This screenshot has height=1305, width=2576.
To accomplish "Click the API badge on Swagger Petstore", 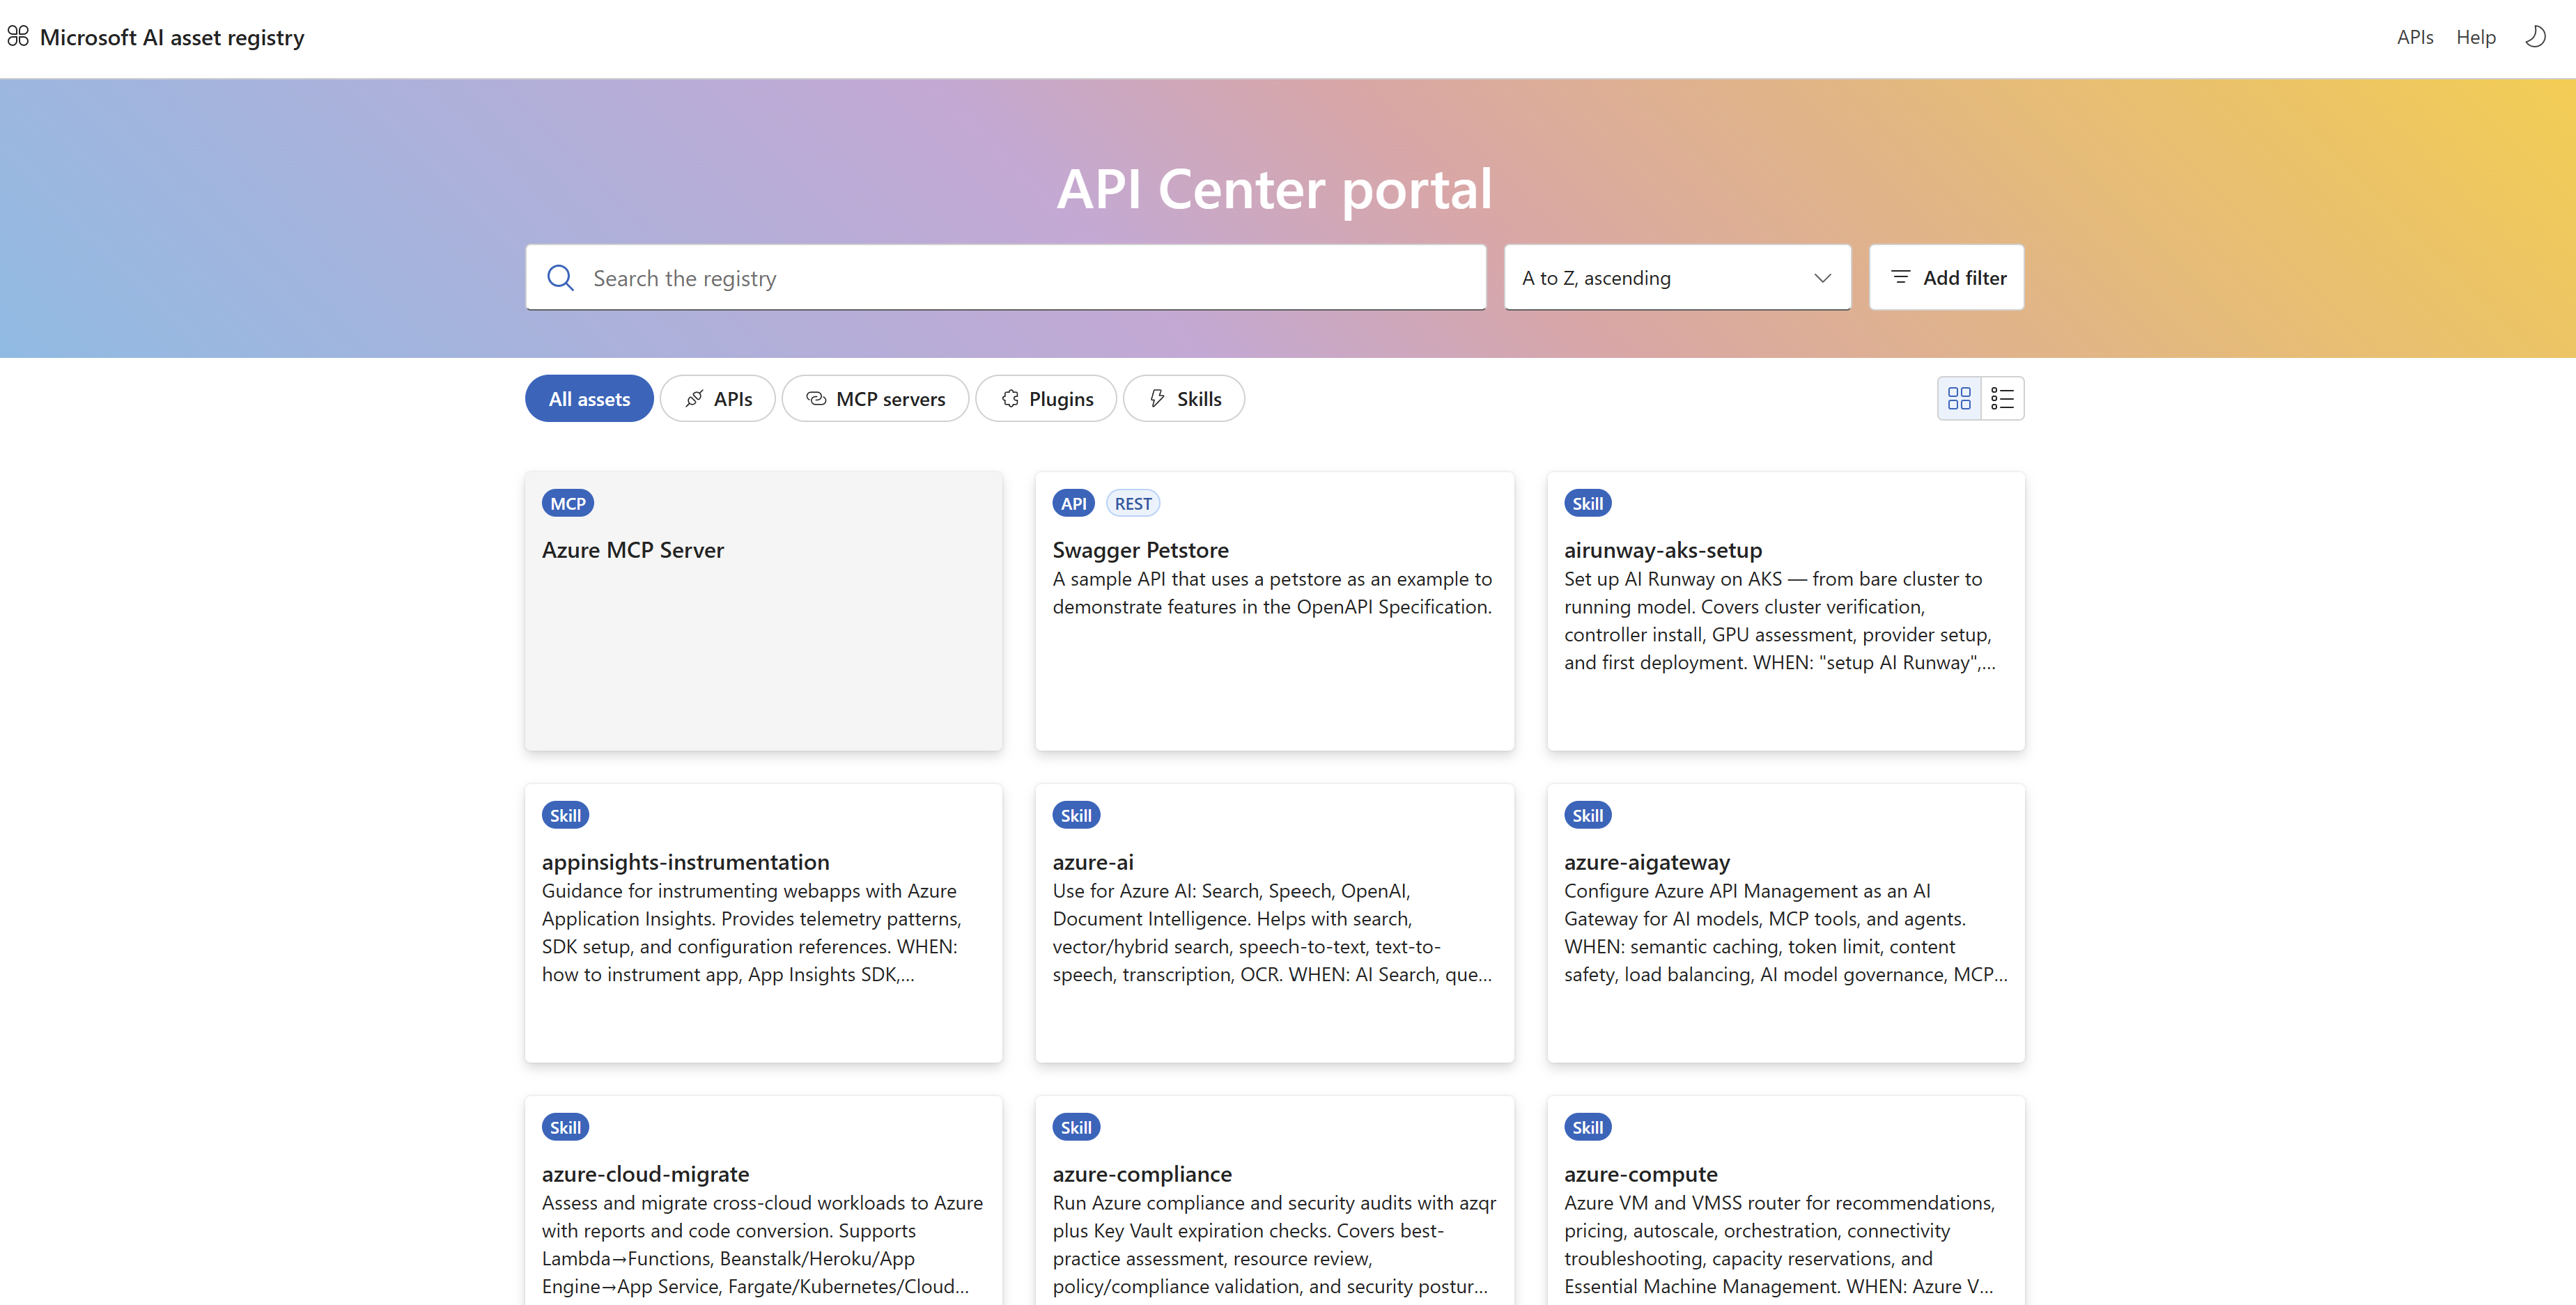I will pyautogui.click(x=1074, y=503).
